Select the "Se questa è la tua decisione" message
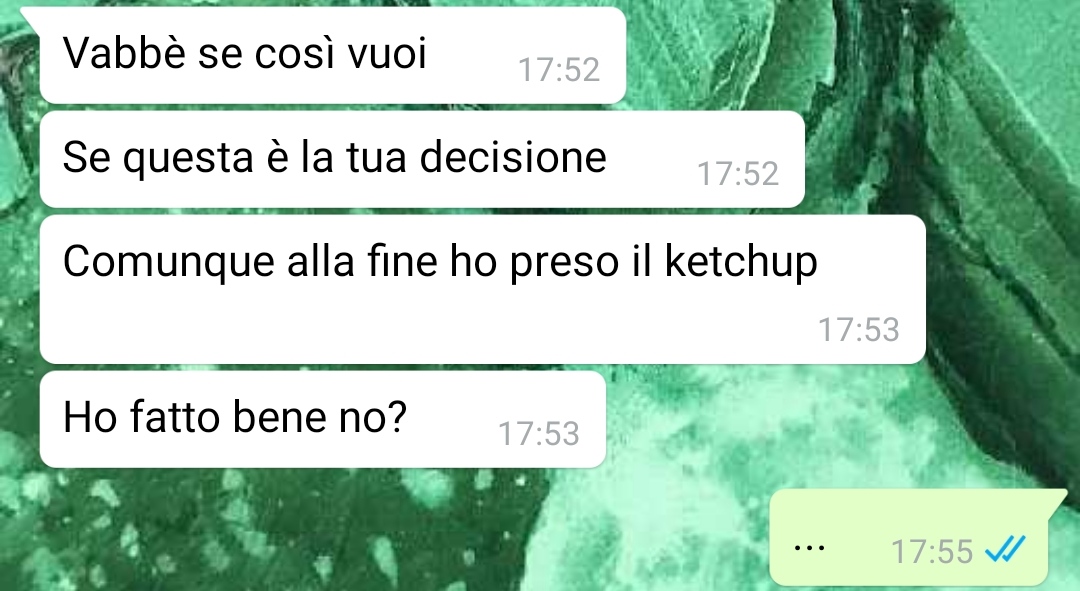Image resolution: width=1080 pixels, height=591 pixels. point(422,159)
